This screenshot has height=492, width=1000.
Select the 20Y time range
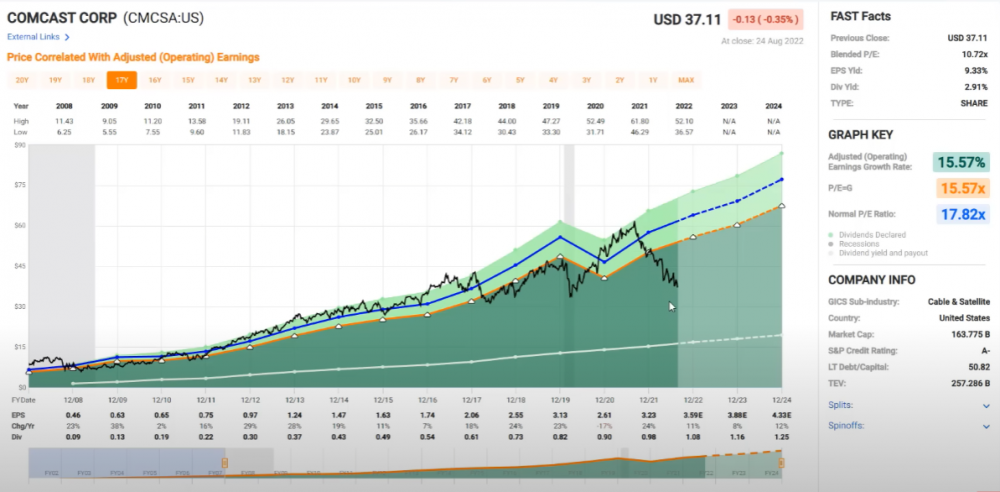pyautogui.click(x=22, y=80)
